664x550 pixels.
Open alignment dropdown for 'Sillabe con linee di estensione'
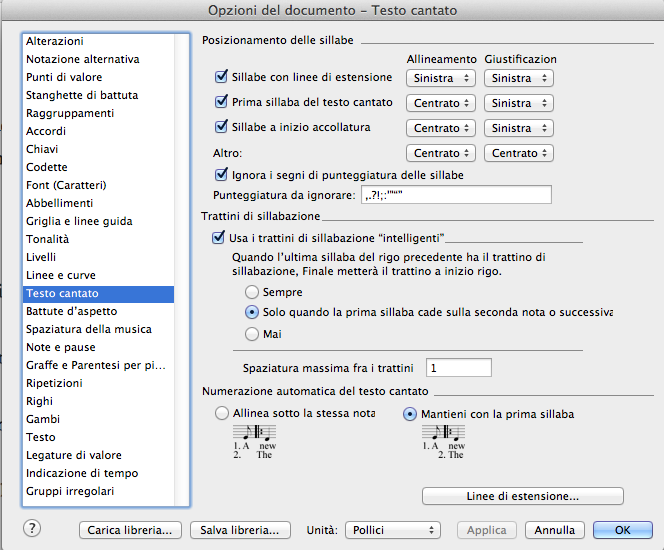click(x=440, y=77)
